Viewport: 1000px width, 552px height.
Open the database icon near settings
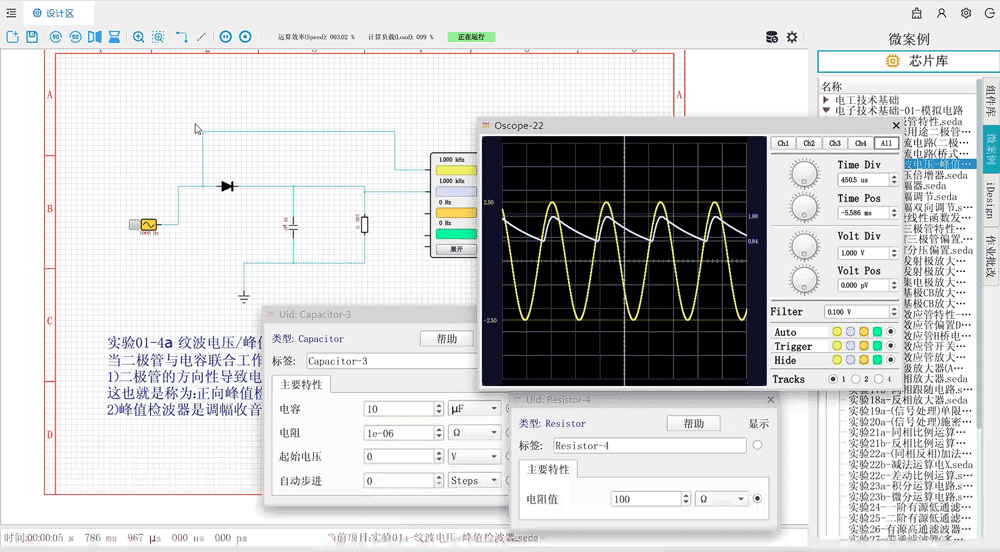point(772,37)
